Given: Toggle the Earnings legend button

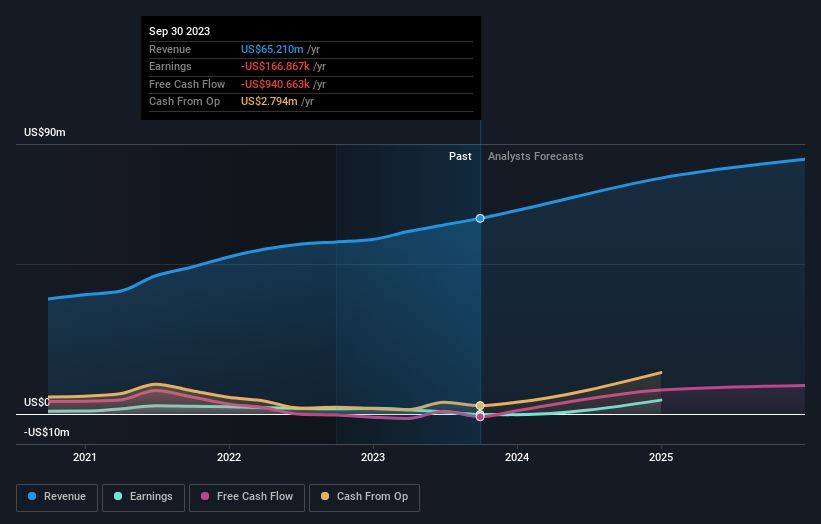Looking at the screenshot, I should coord(143,497).
